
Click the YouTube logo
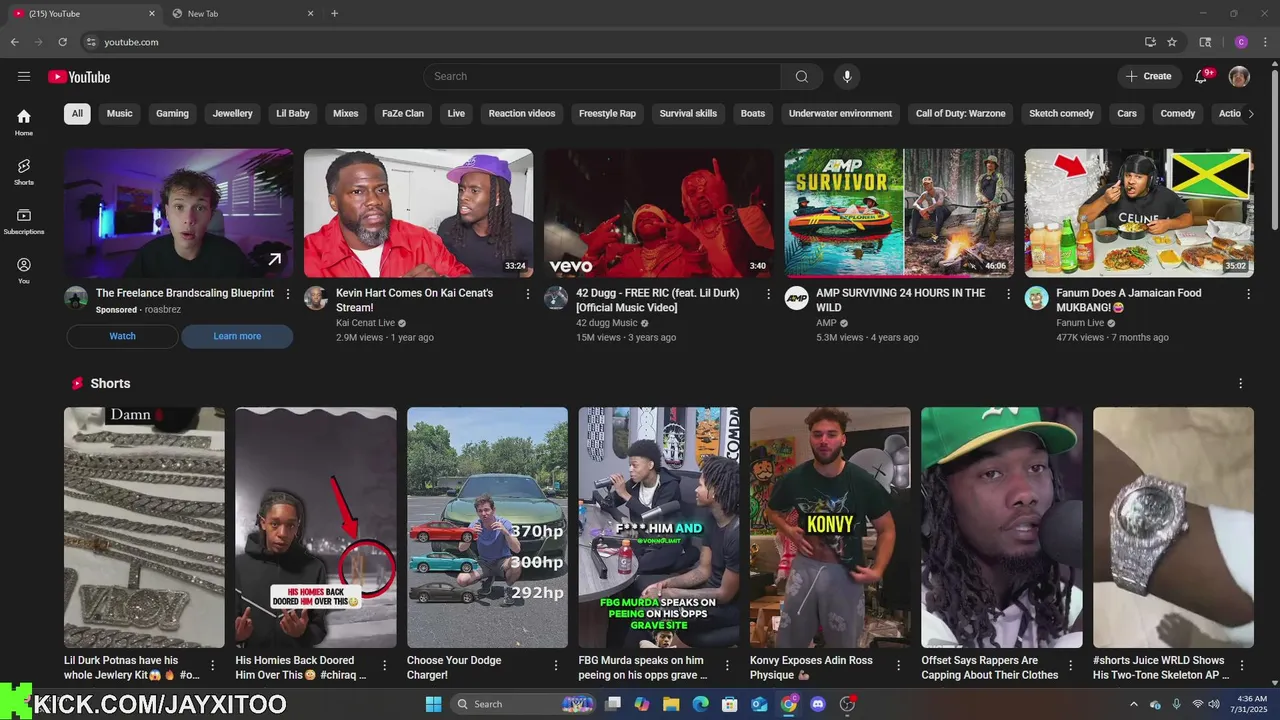79,77
